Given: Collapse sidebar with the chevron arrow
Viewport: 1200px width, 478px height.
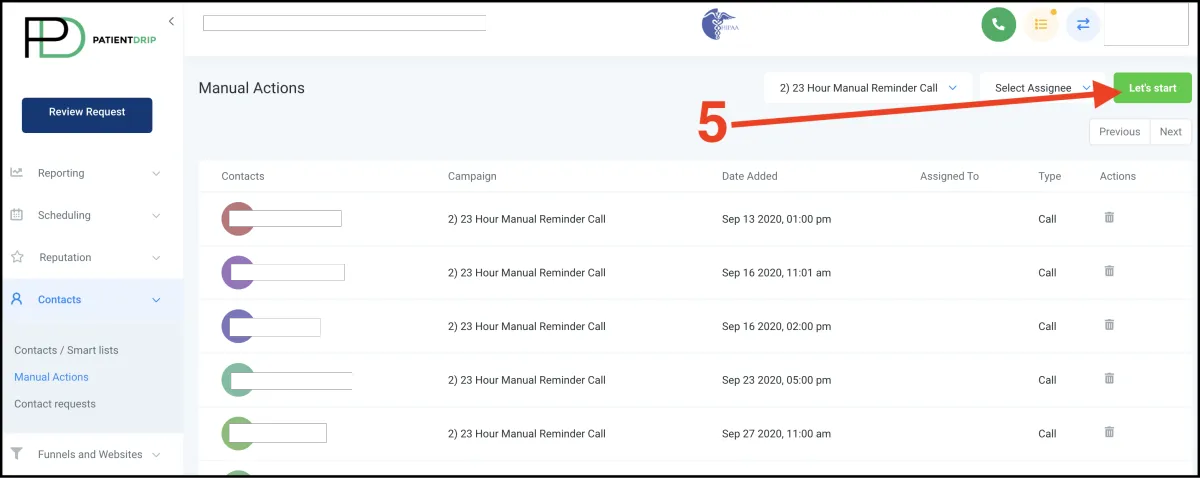Looking at the screenshot, I should point(171,21).
